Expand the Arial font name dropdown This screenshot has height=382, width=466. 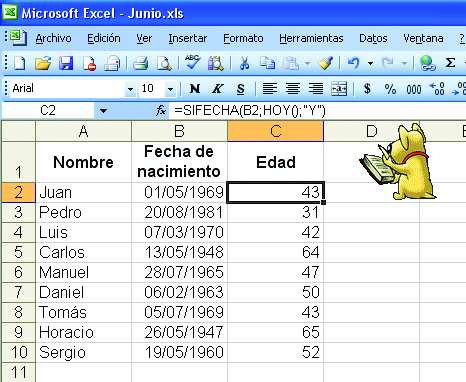pos(130,89)
